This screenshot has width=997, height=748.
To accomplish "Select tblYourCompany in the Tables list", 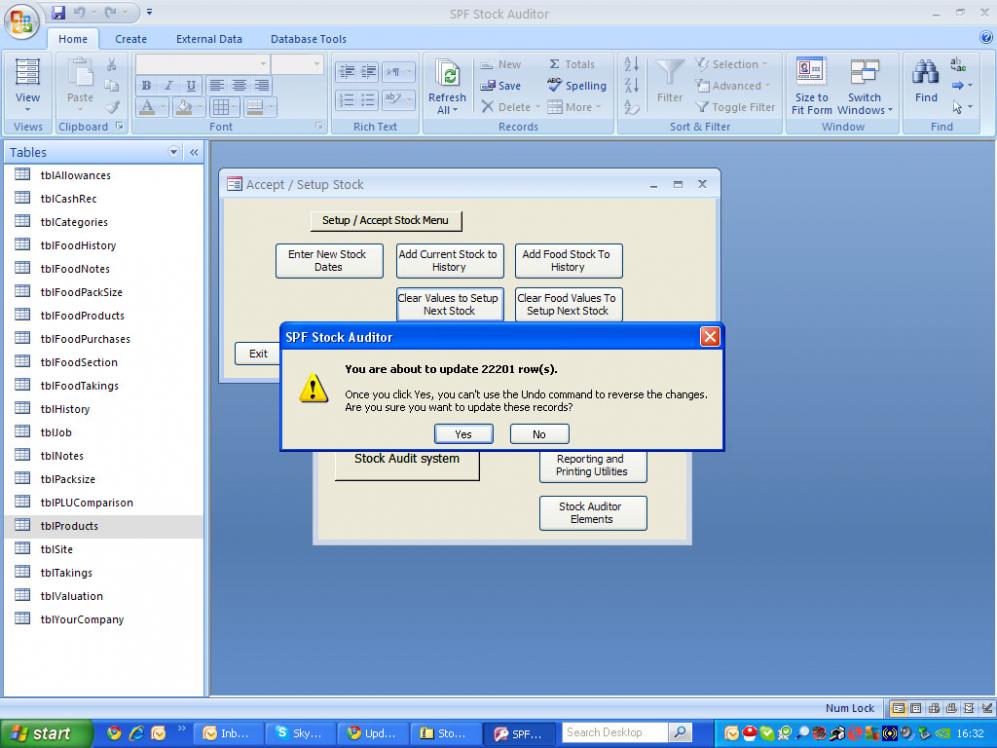I will coord(103,620).
